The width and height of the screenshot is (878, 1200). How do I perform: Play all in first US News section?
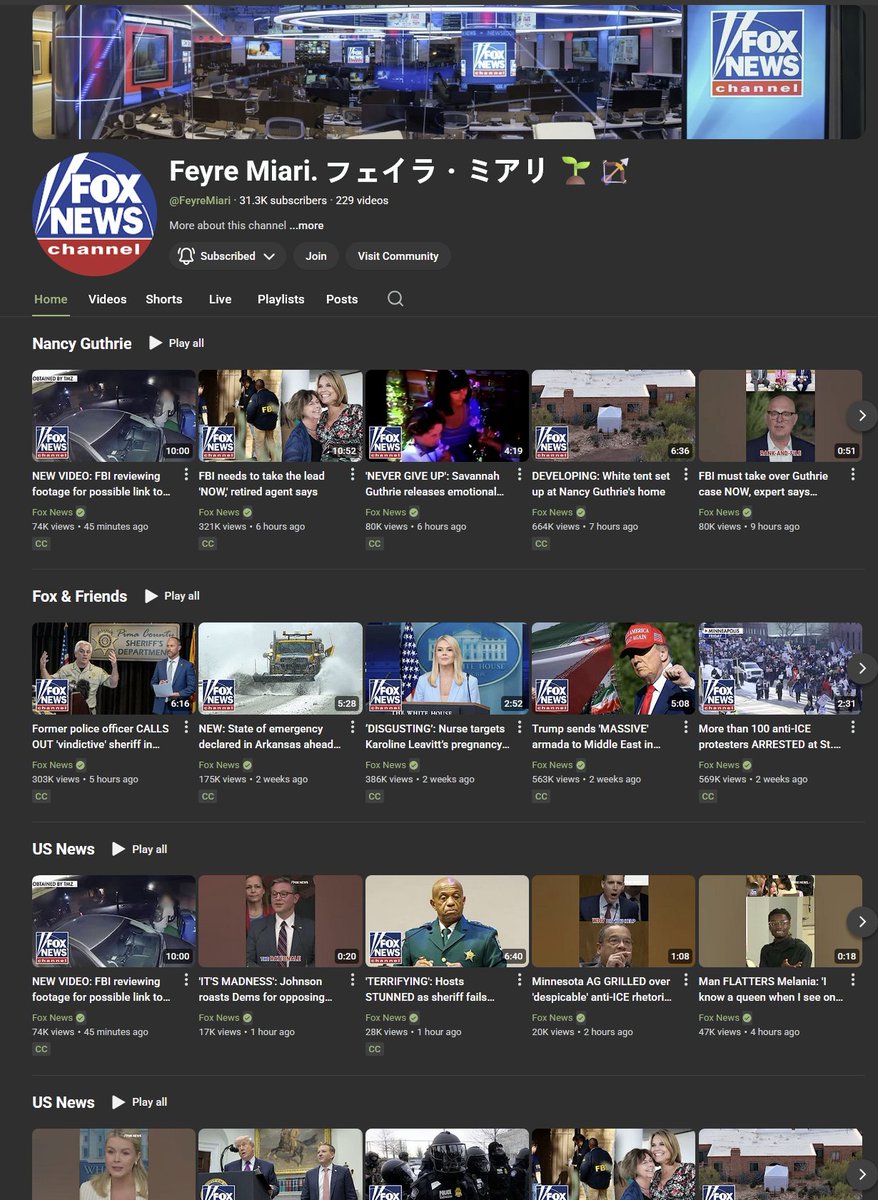pyautogui.click(x=140, y=849)
